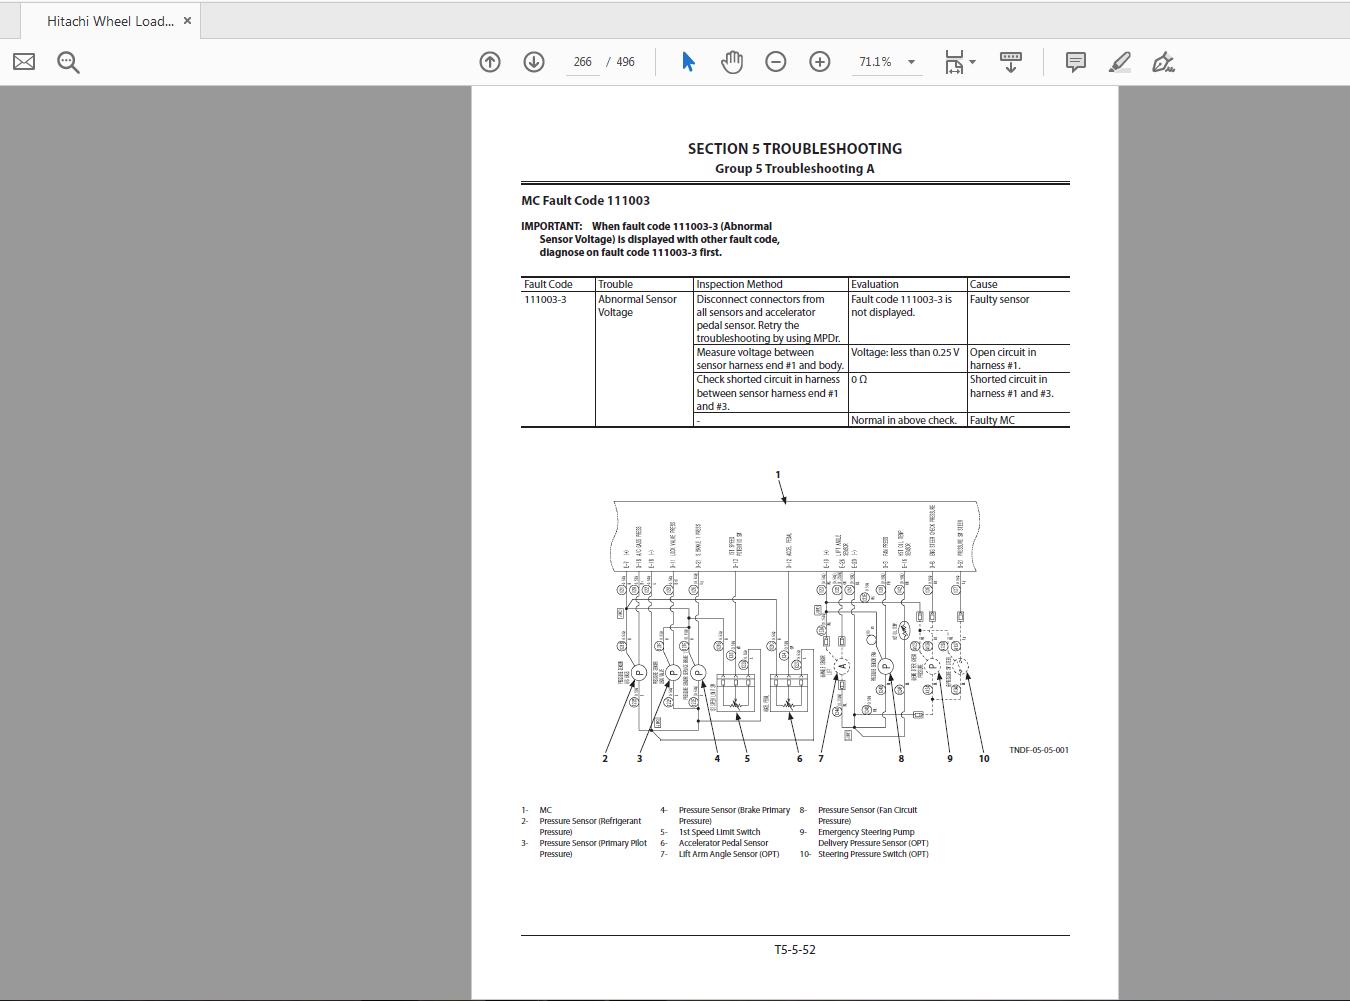Click the 'Group 5 Troubleshooting A' subtitle
Screen dimensions: 1350x1001
795,169
